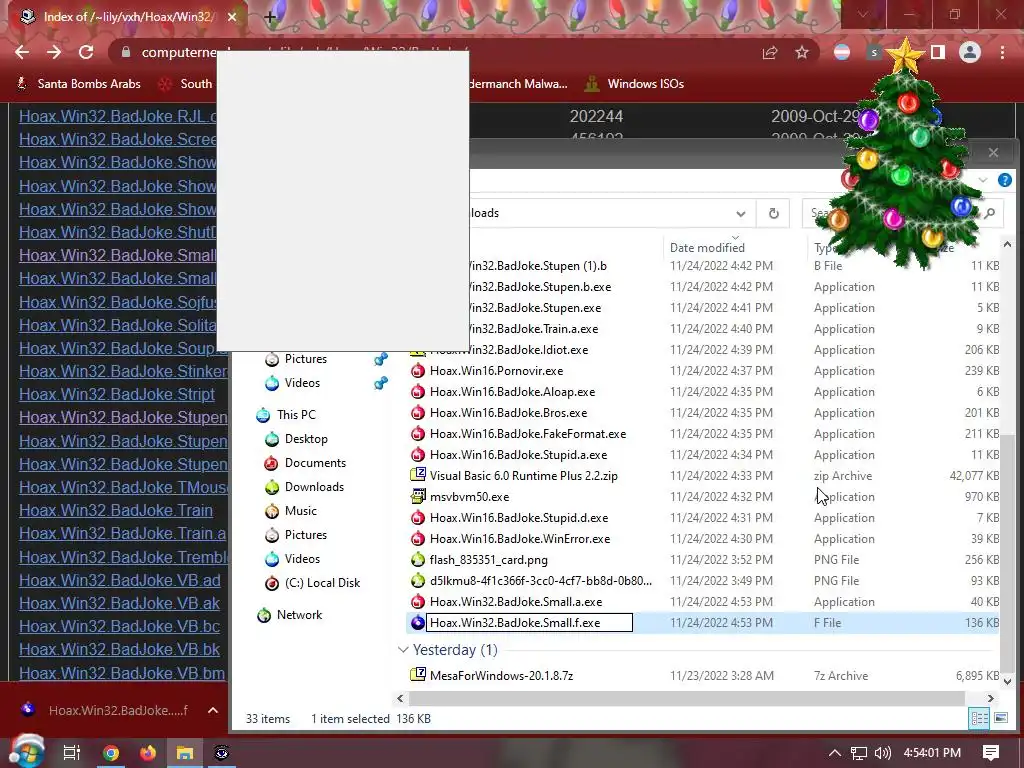
Task: Open Windows Start button
Action: (27, 752)
